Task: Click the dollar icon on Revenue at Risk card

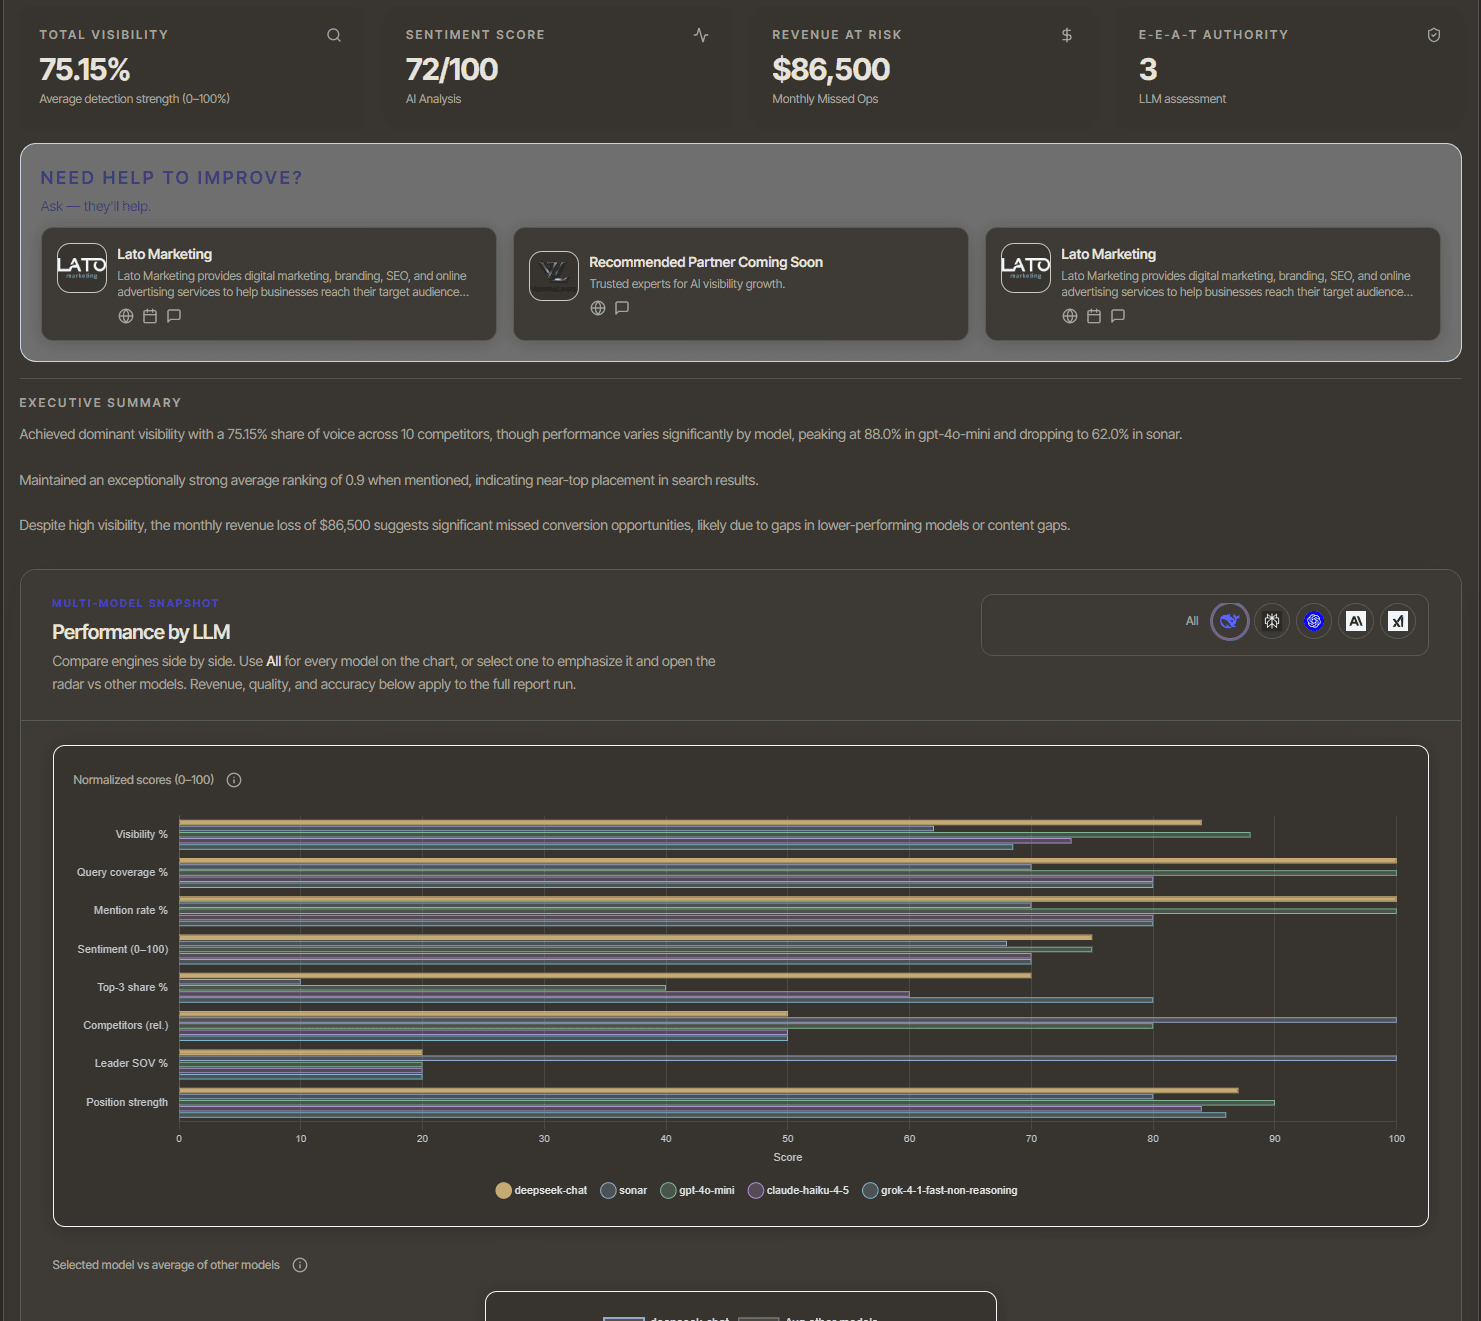Action: [x=1067, y=35]
